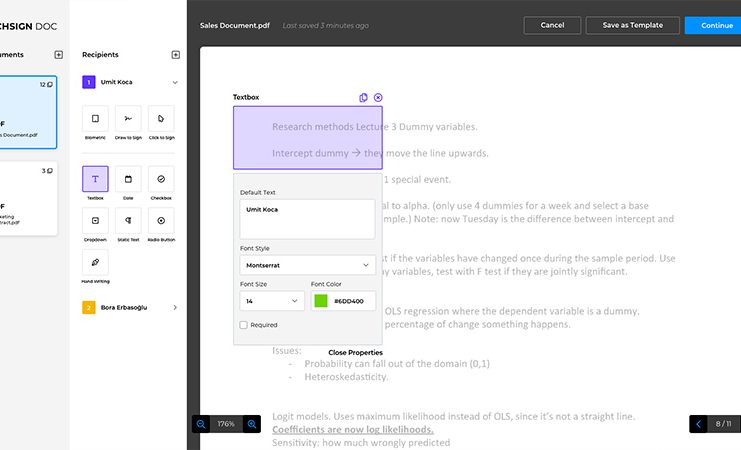The image size is (741, 450).
Task: Select the Checkbox field tool
Action: [x=161, y=179]
